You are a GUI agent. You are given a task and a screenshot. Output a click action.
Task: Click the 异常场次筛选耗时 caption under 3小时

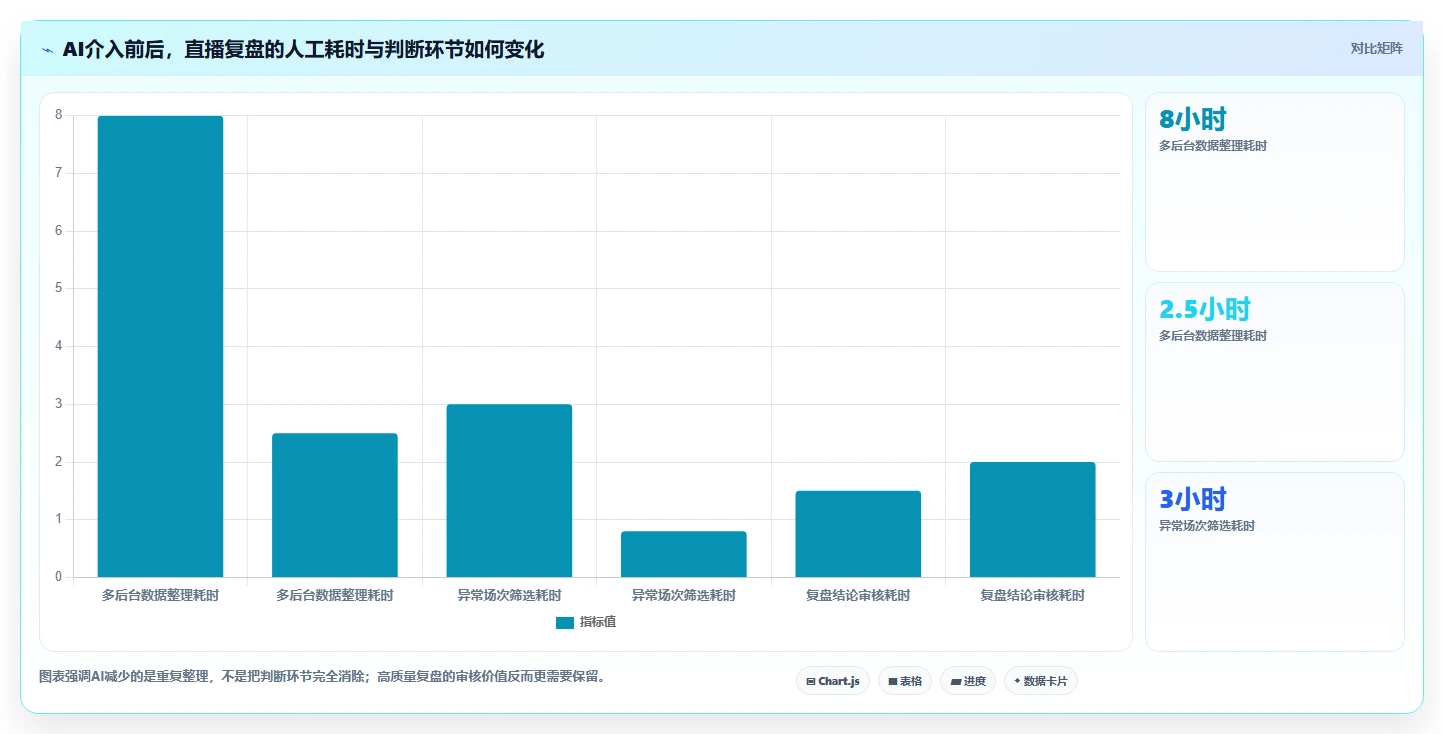(x=1207, y=526)
